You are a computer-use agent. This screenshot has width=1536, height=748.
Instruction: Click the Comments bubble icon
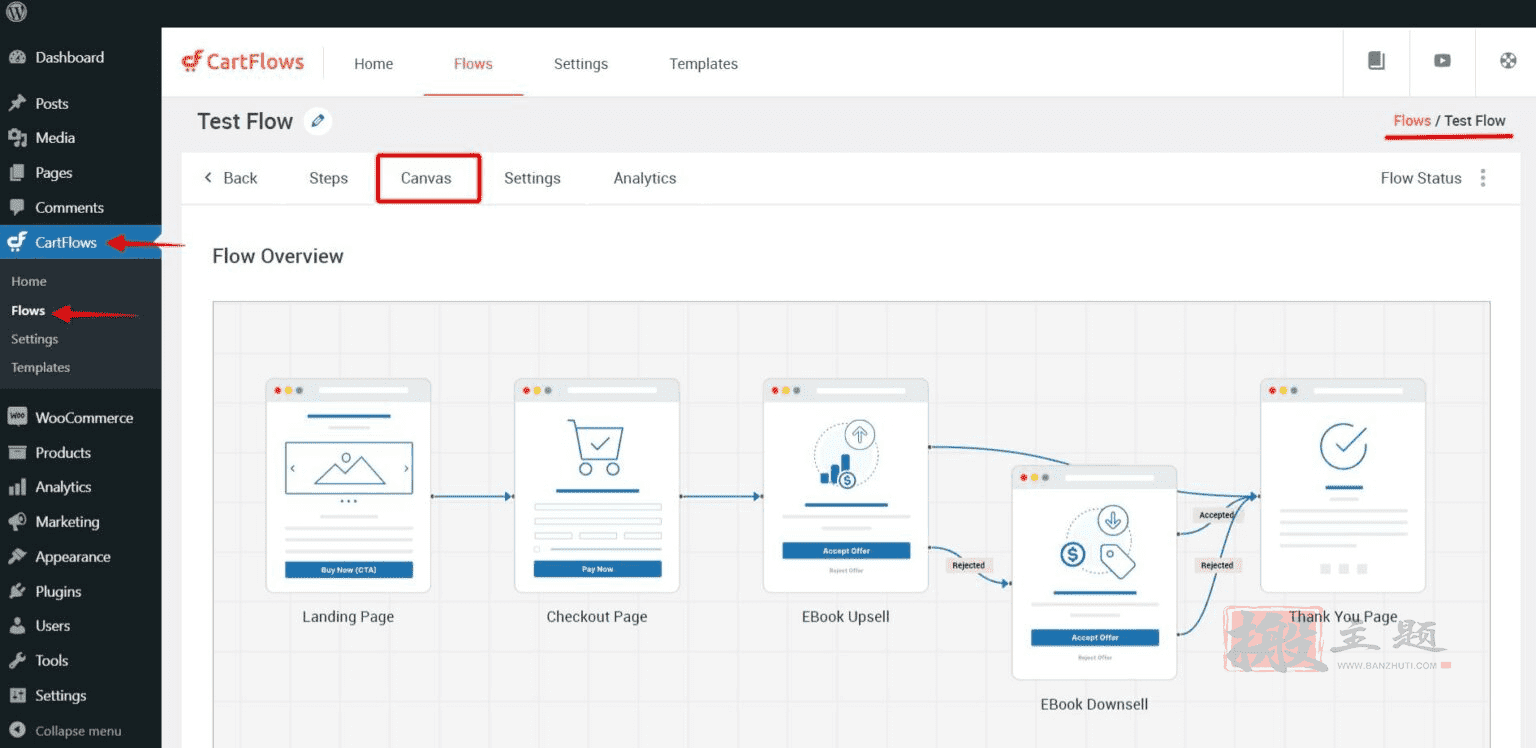[17, 208]
